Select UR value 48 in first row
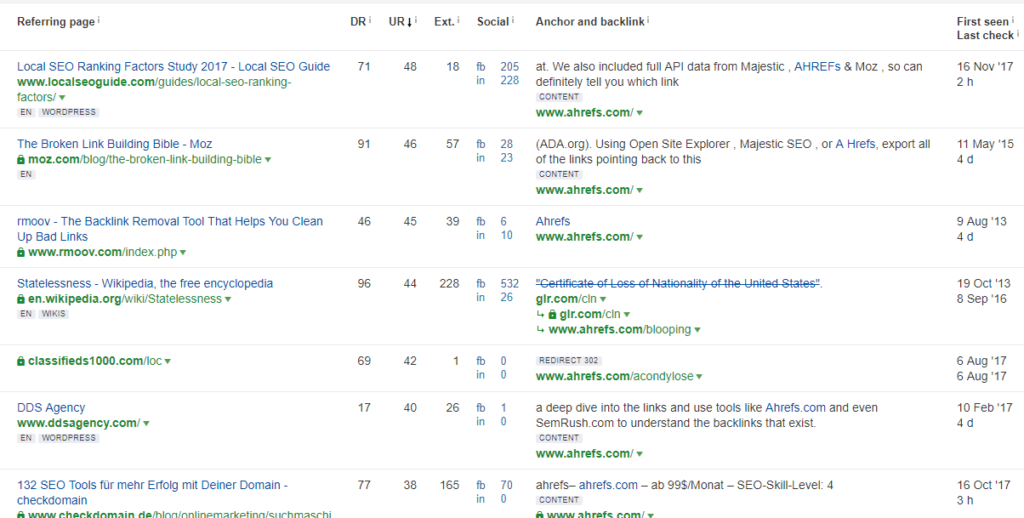Screen dimensions: 1024x518 tap(410, 67)
